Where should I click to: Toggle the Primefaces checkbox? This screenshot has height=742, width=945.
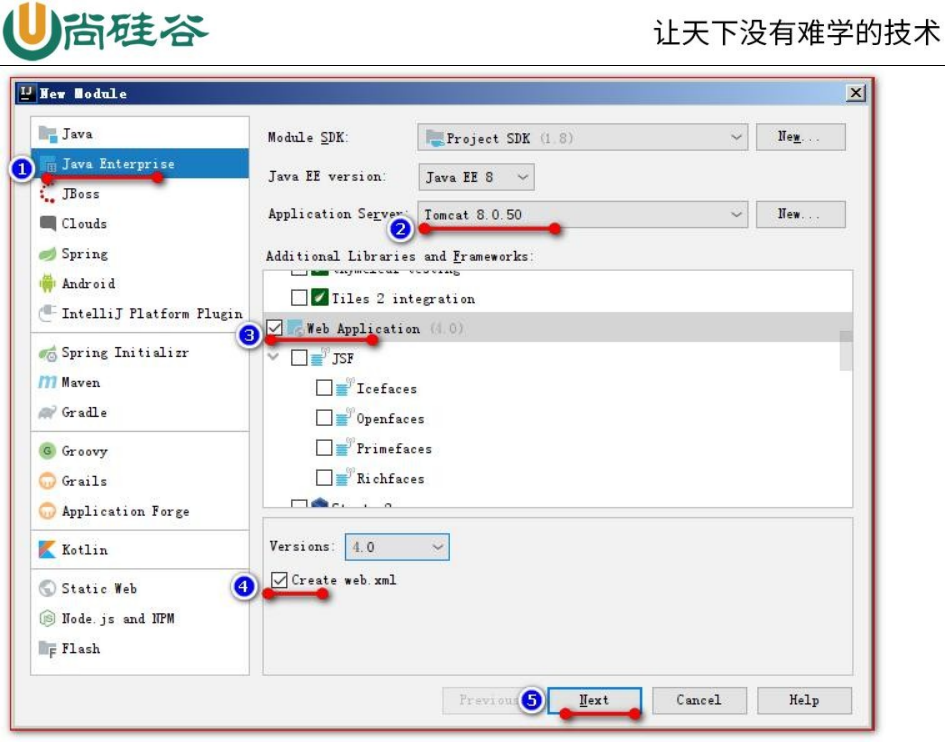click(x=324, y=447)
